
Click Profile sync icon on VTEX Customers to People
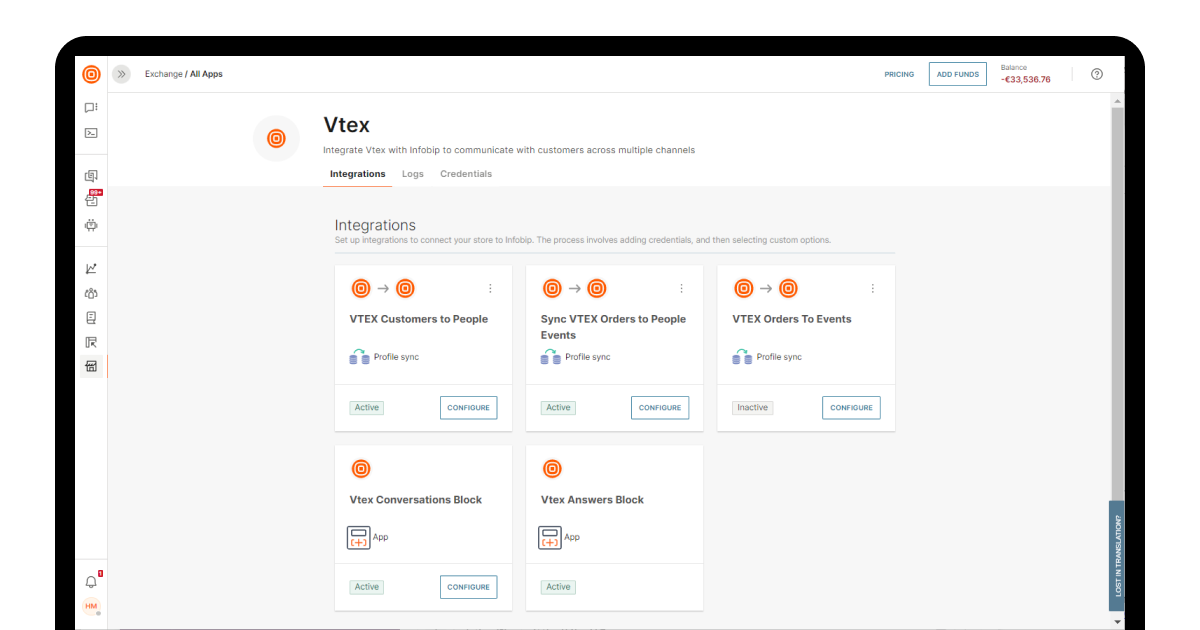[x=360, y=357]
